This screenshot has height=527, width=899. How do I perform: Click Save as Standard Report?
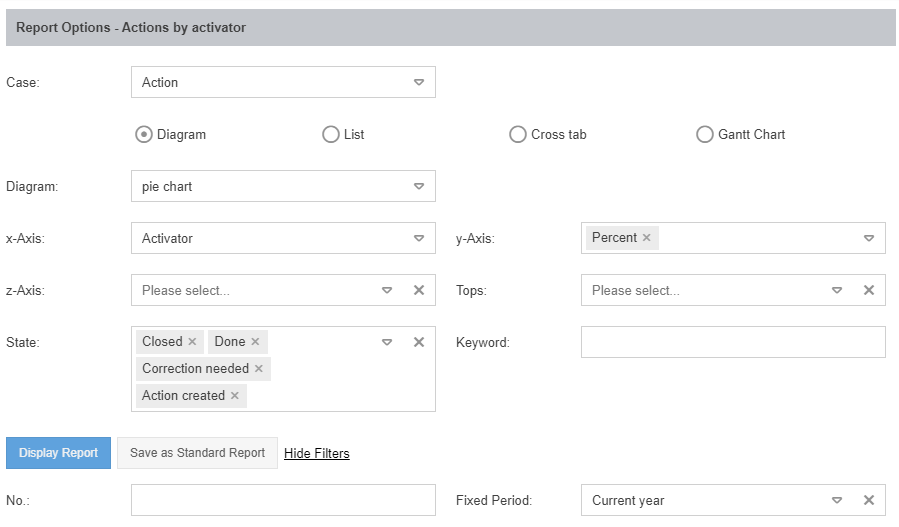[x=197, y=453]
